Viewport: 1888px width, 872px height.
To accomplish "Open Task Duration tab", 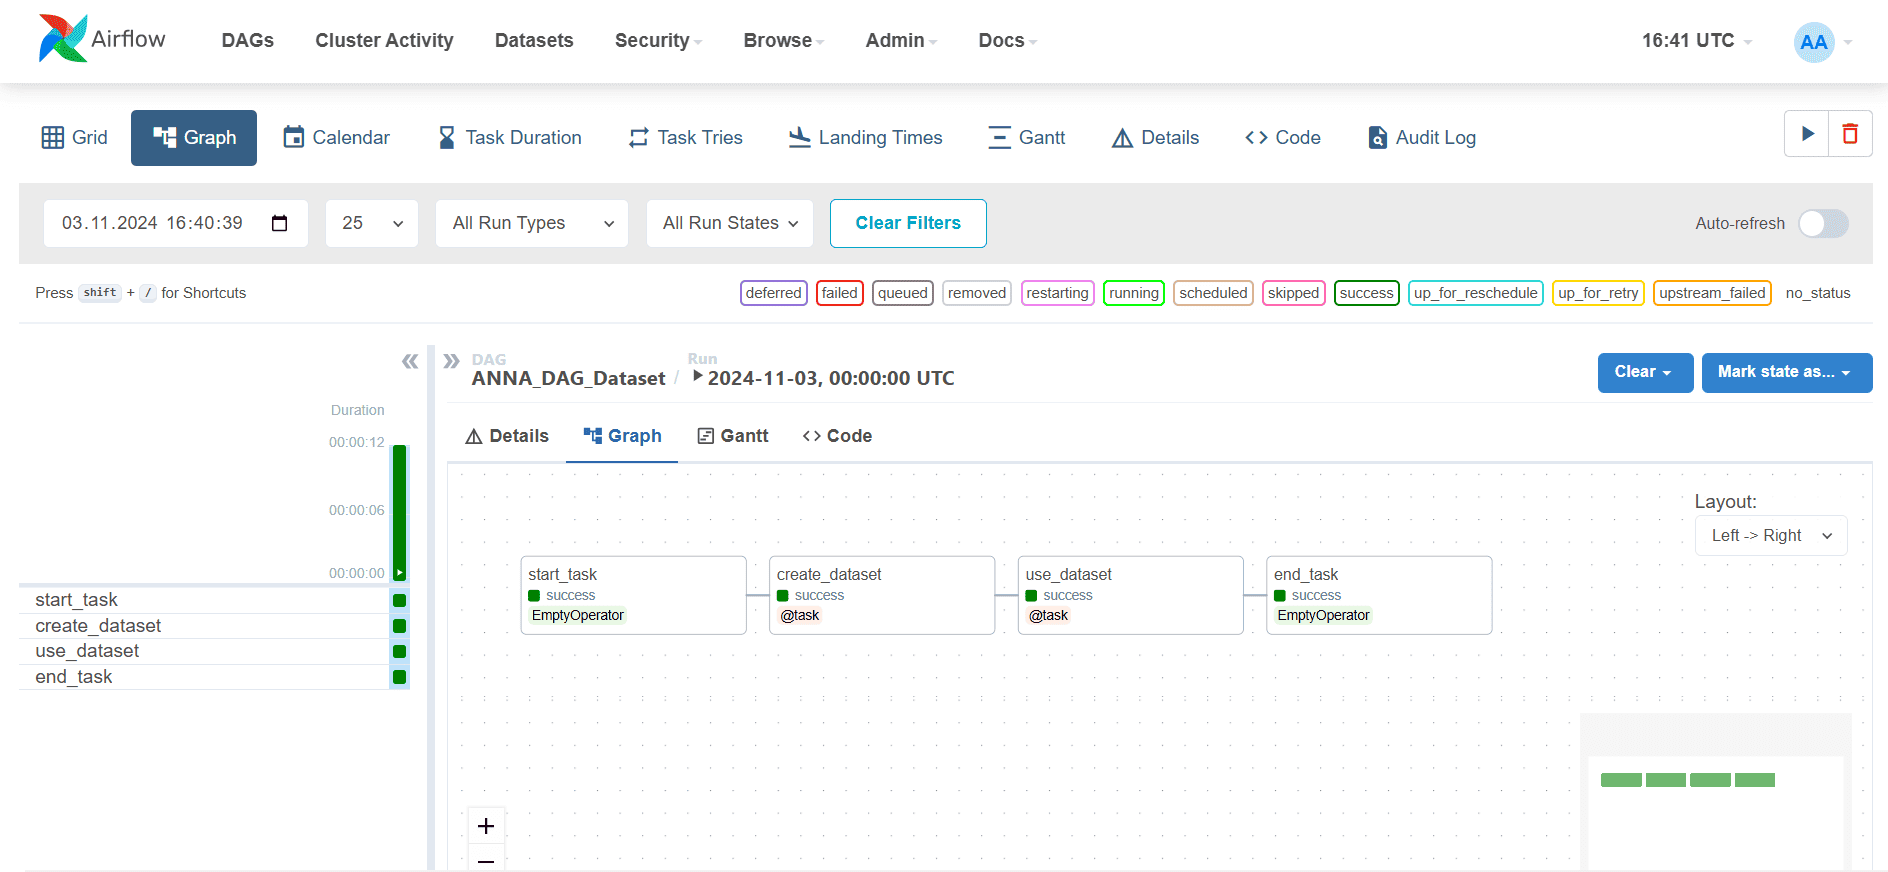I will [509, 137].
